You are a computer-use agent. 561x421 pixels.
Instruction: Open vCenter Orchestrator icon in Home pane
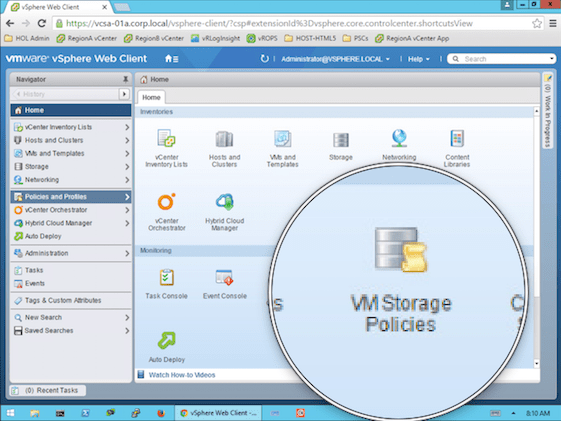(x=166, y=202)
